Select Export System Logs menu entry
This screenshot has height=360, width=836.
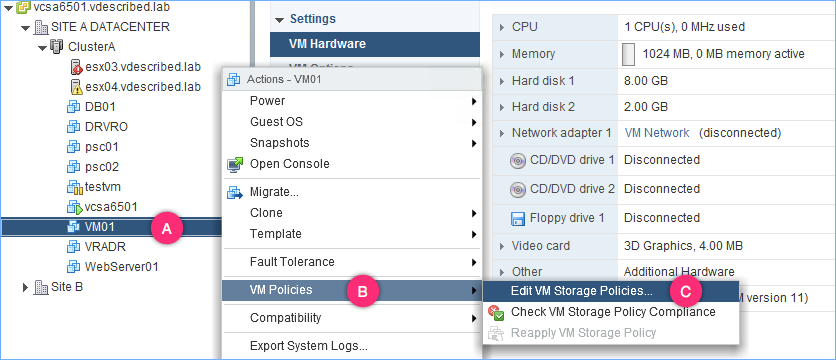(309, 346)
